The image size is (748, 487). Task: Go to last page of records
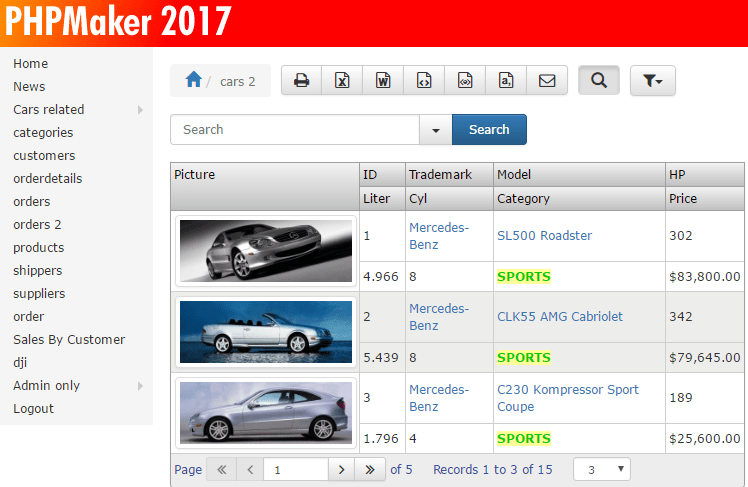370,470
